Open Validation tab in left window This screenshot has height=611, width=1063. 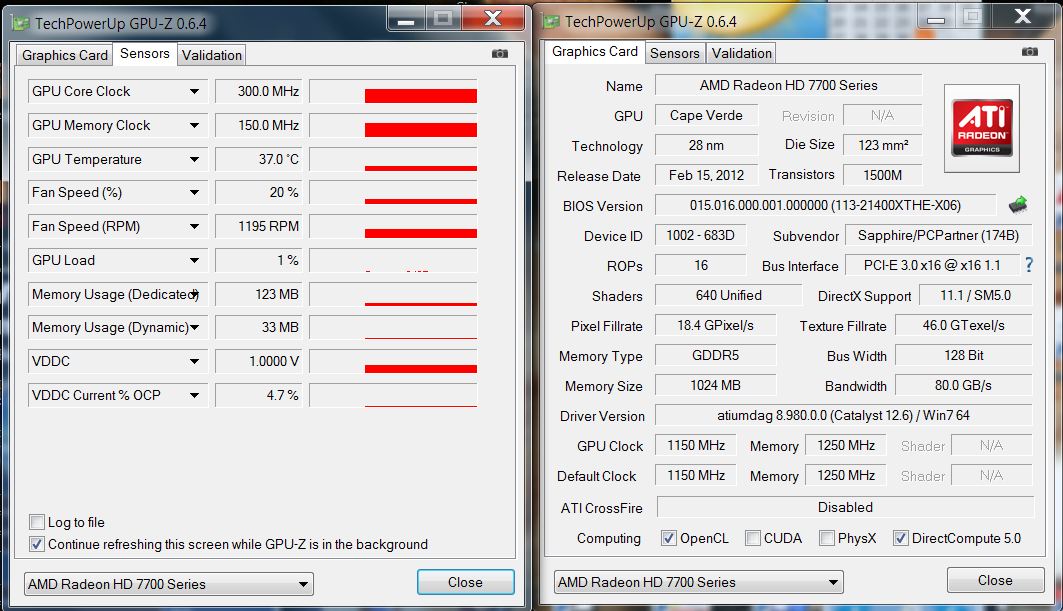click(212, 56)
